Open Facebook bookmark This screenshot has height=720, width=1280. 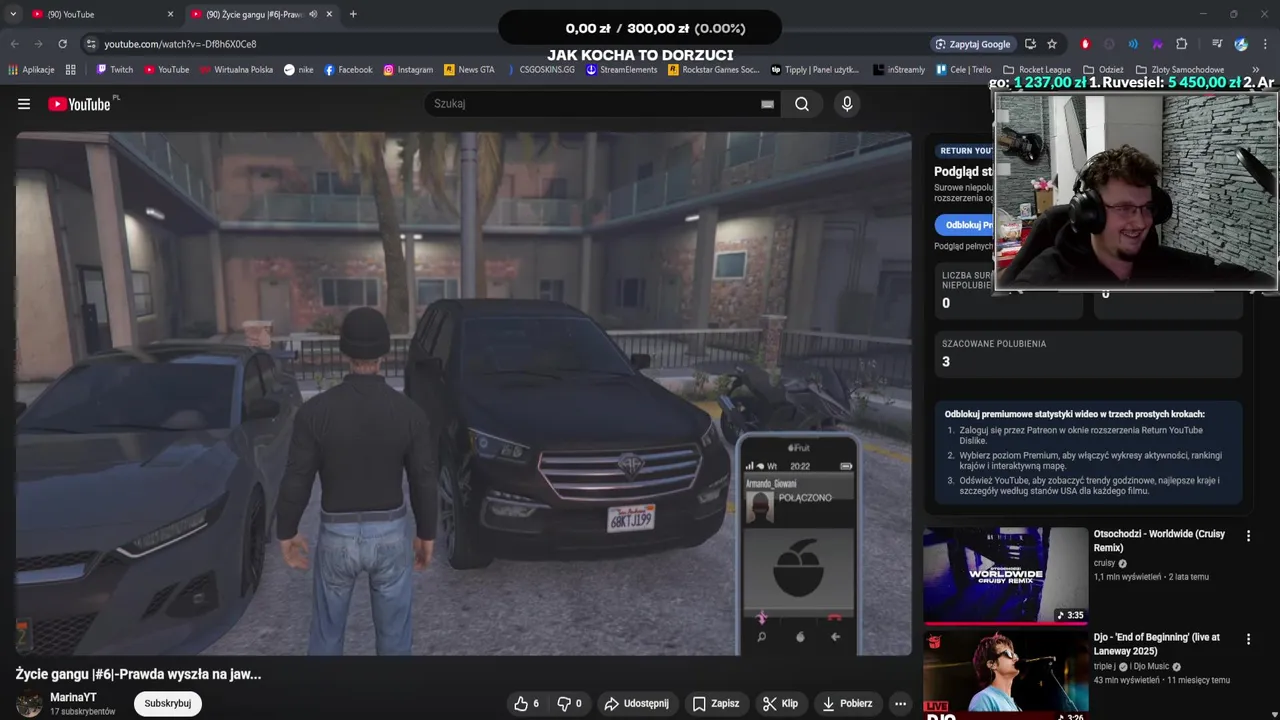pos(348,70)
